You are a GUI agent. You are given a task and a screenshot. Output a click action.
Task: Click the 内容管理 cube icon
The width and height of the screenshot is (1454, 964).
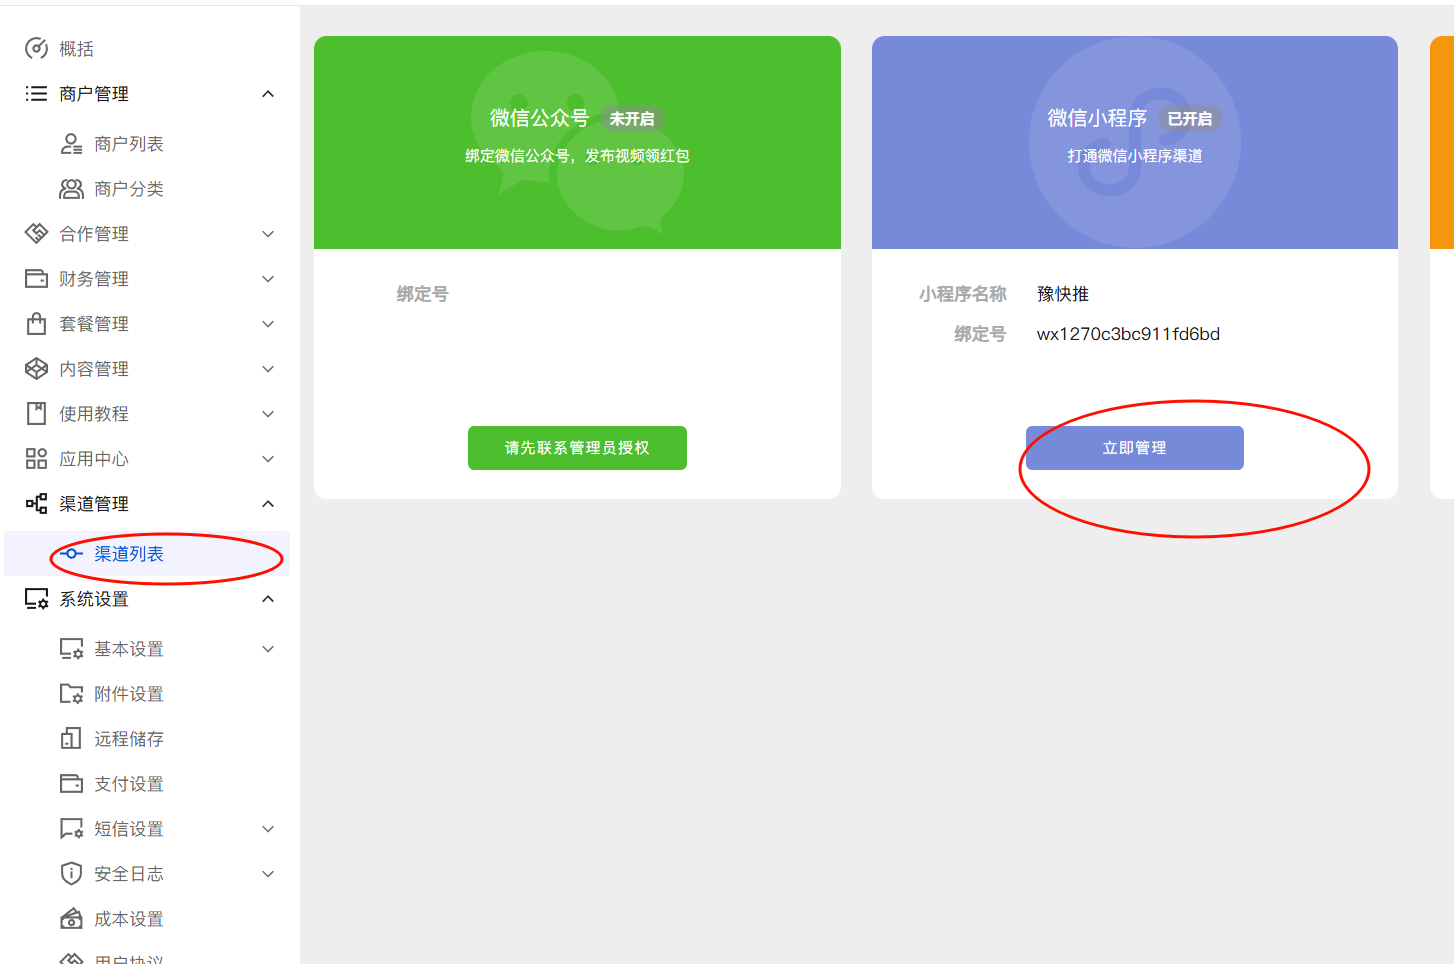[x=36, y=368]
